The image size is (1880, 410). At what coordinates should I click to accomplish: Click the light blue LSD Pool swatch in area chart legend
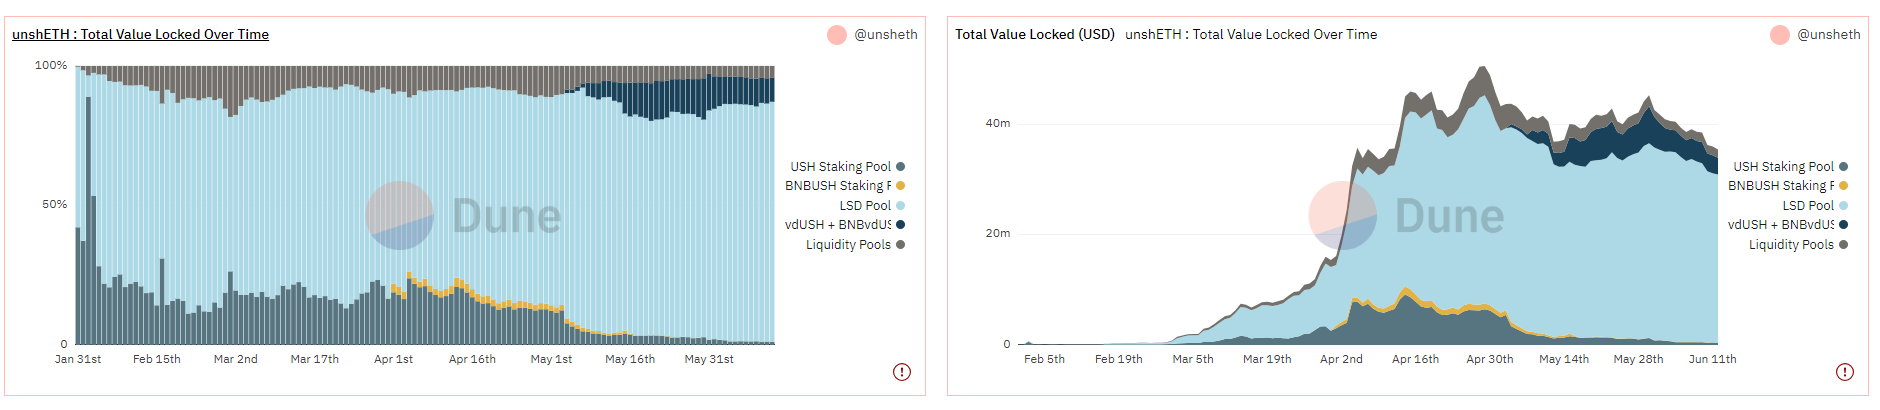[x=1844, y=206]
